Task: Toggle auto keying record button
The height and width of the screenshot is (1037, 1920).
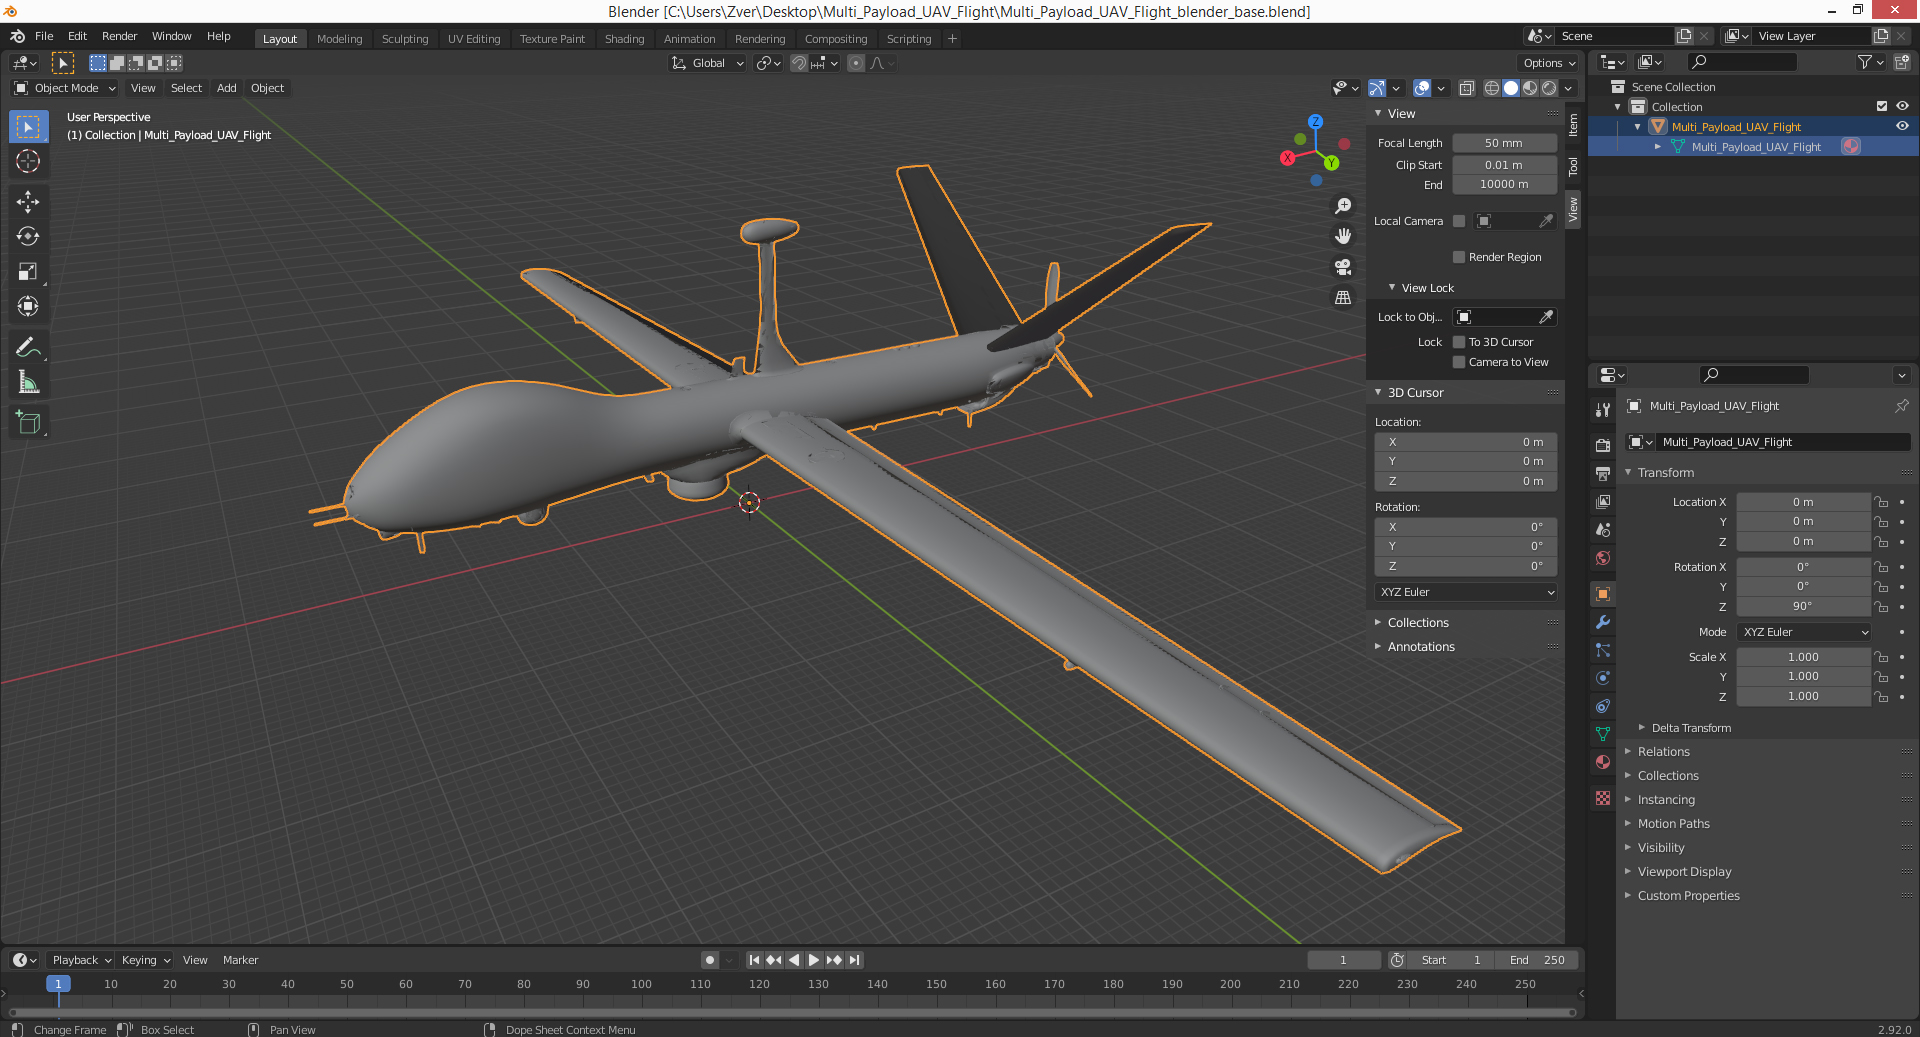Action: point(710,960)
